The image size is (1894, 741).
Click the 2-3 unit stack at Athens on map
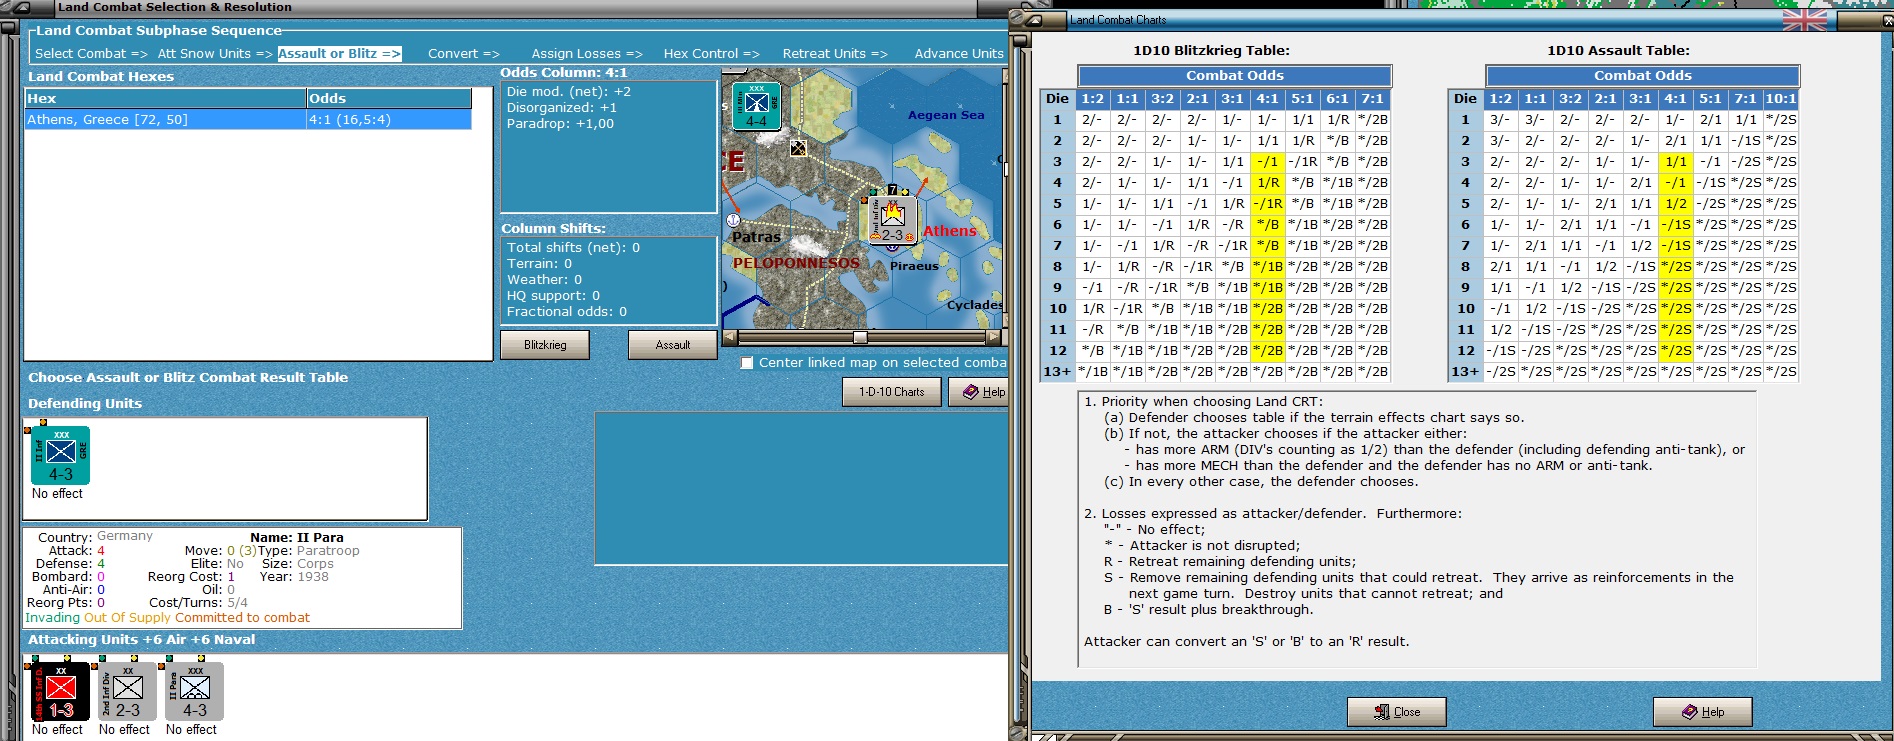892,219
